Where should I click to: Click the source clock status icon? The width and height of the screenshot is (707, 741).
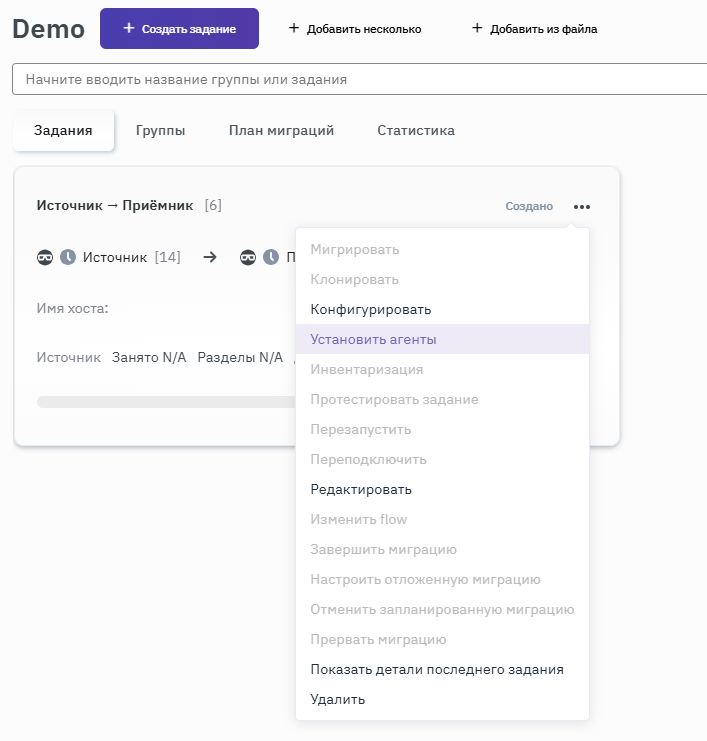point(68,257)
